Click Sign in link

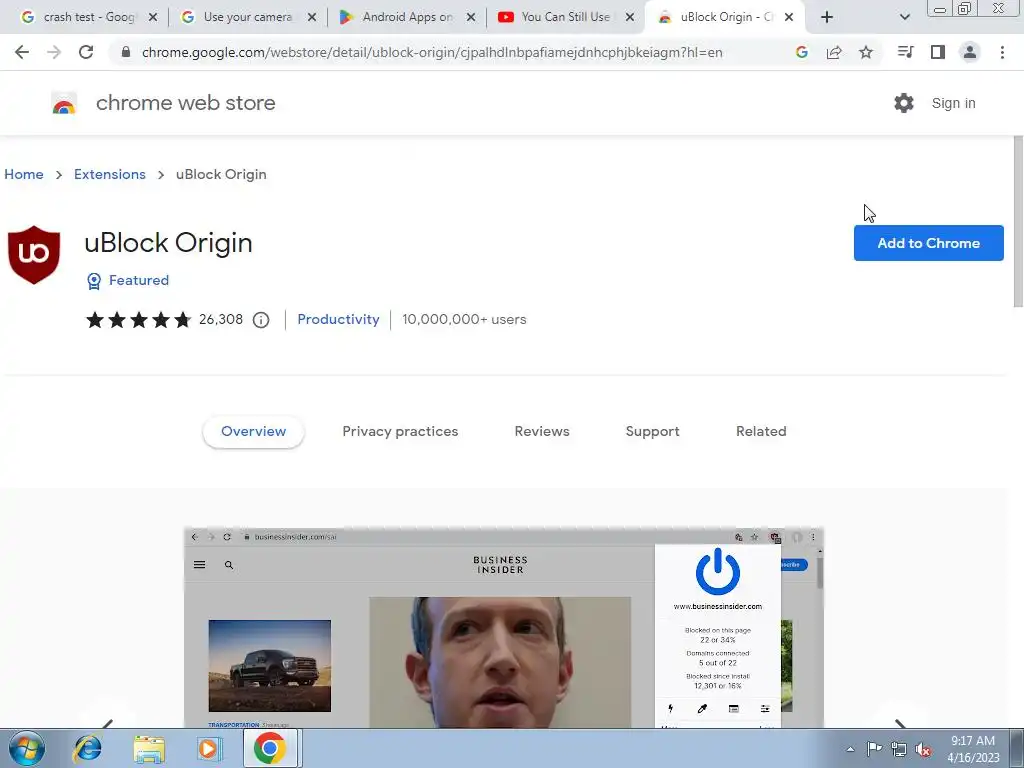point(953,103)
